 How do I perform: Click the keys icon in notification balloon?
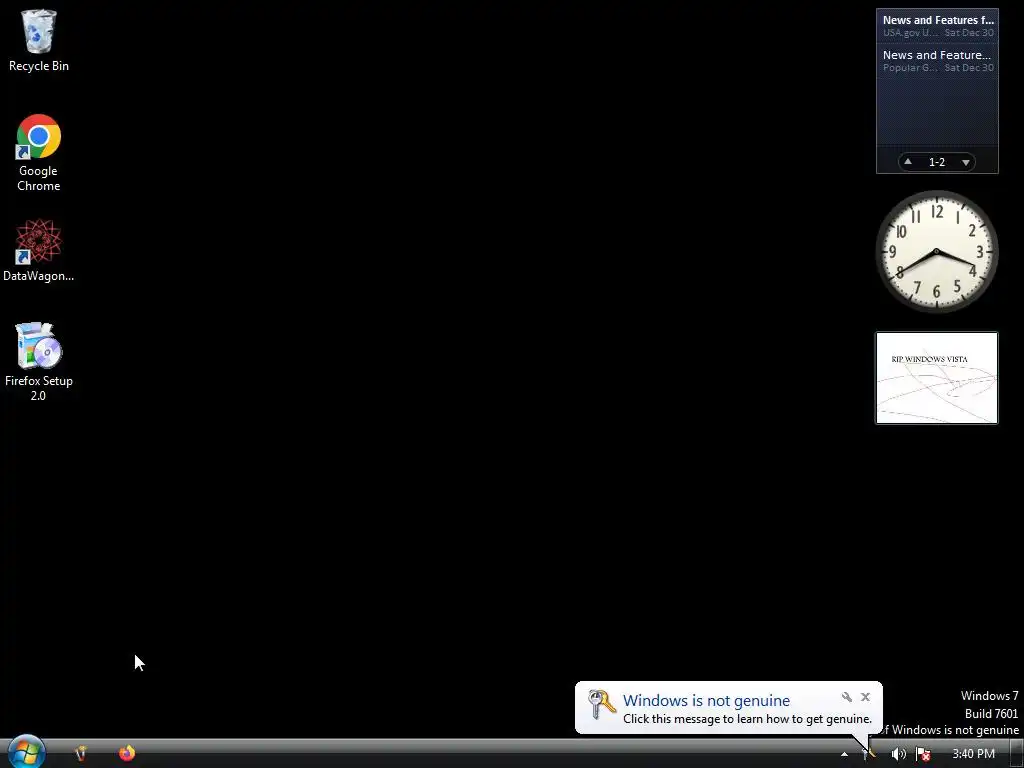click(x=601, y=704)
